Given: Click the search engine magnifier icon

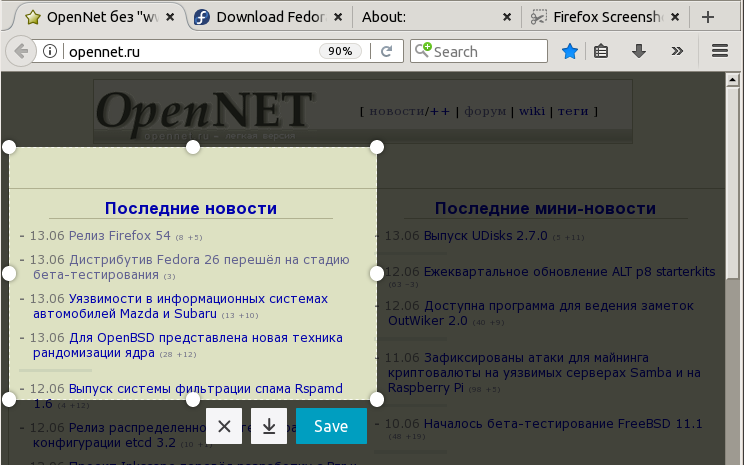Looking at the screenshot, I should [423, 50].
